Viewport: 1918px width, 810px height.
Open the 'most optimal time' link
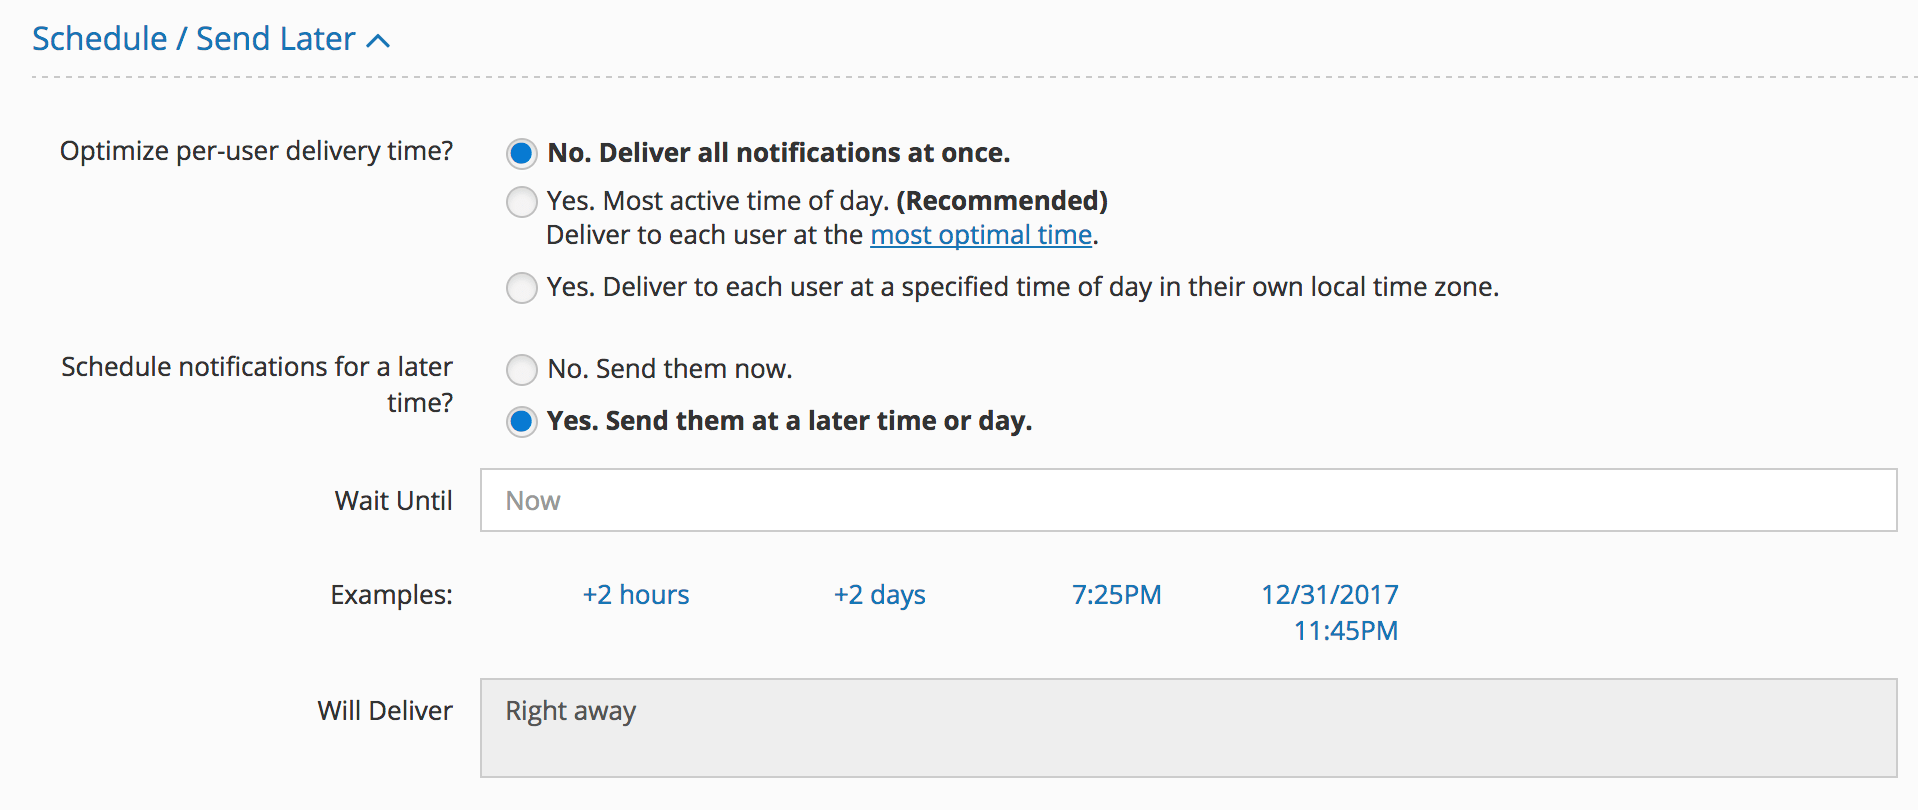980,234
